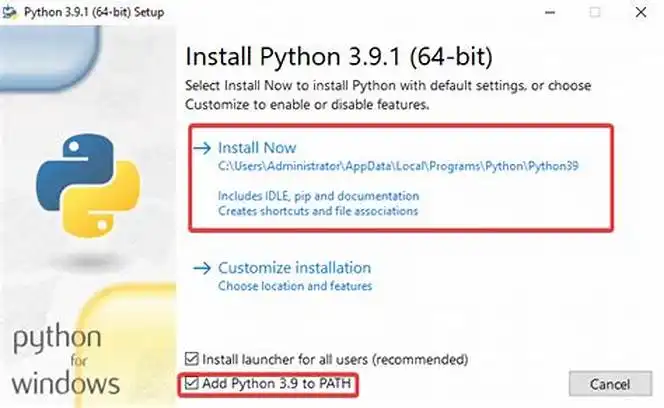Click 'Includes IDLE, pip and documentation' line

click(x=318, y=196)
